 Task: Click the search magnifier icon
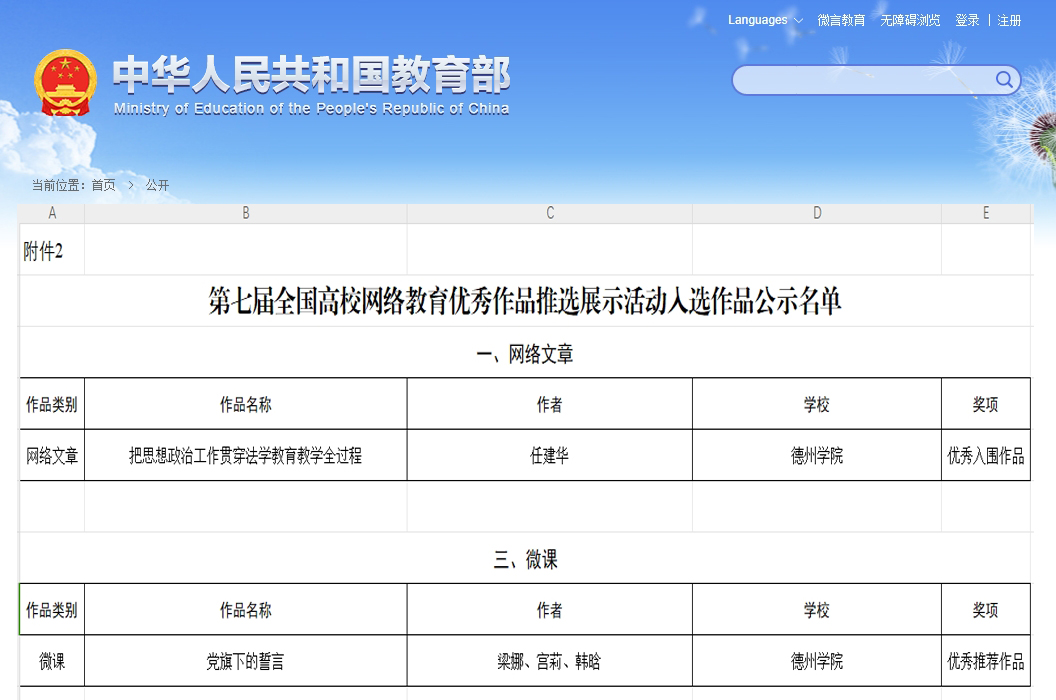[x=1004, y=80]
